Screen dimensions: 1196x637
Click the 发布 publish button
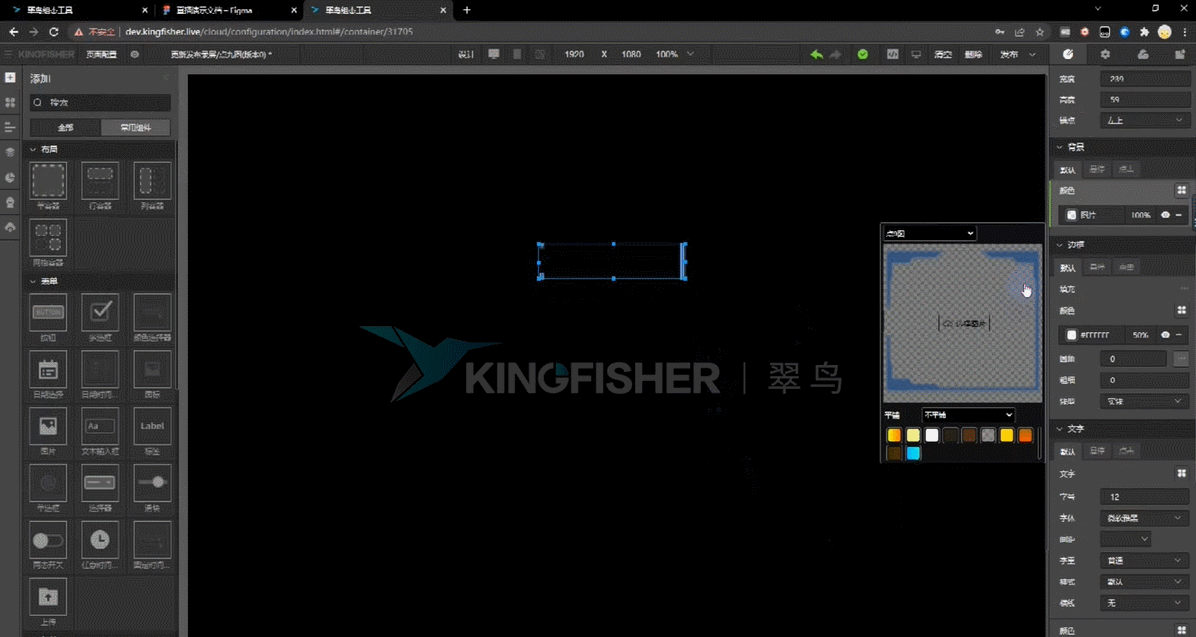(1008, 54)
